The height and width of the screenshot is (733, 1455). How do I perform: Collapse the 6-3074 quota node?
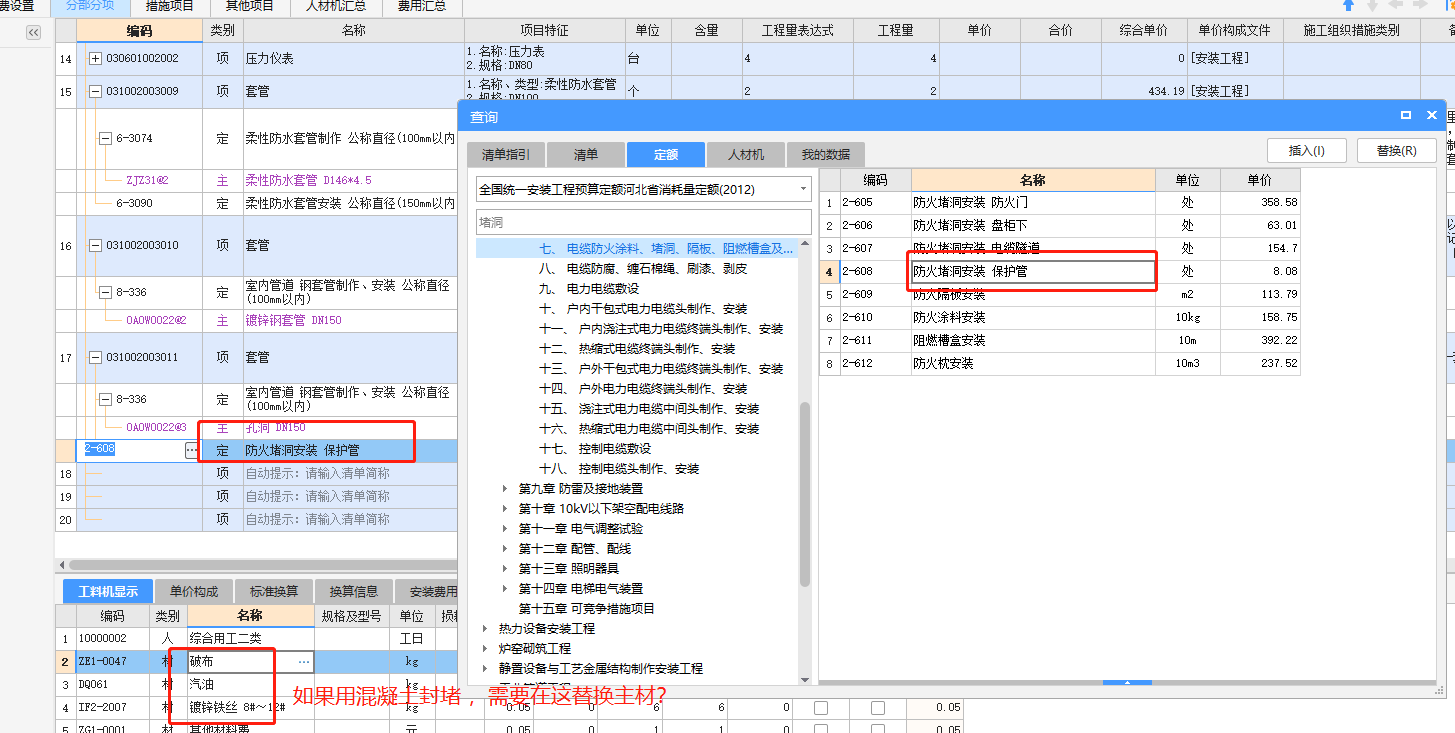point(105,139)
